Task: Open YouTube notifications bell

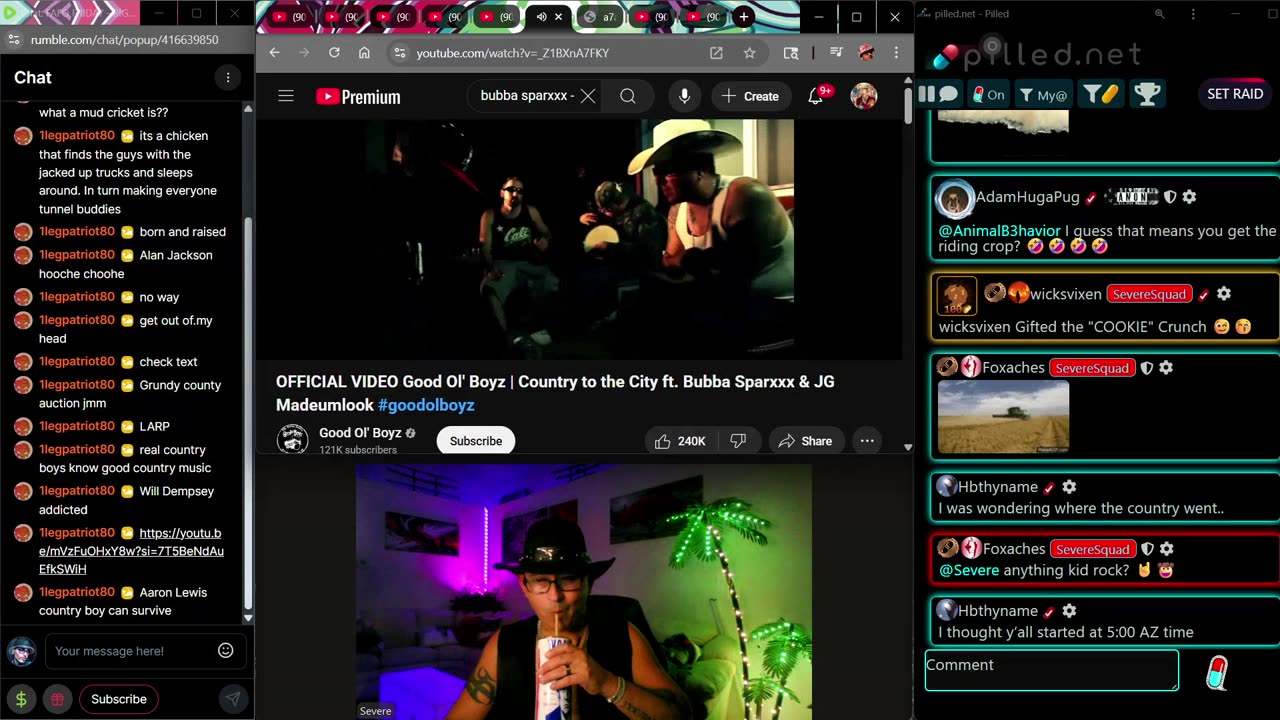Action: 816,96
